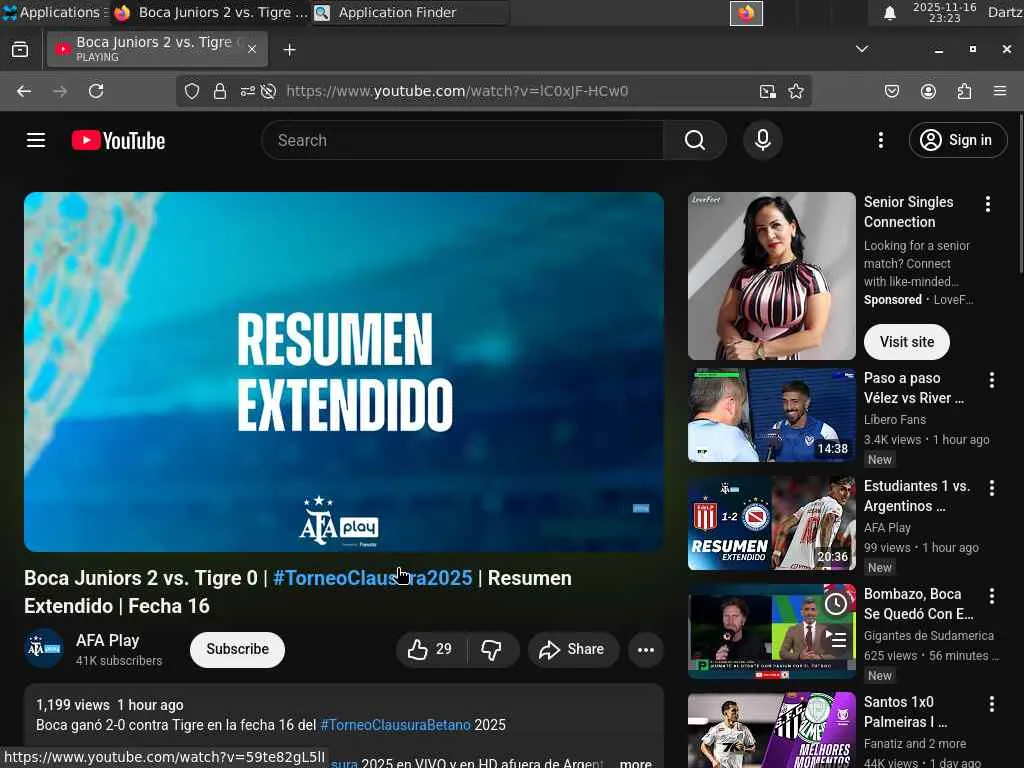Viewport: 1024px width, 768px height.
Task: Open the #TorneoClausuraBetano hashtag in the description
Action: (x=395, y=725)
